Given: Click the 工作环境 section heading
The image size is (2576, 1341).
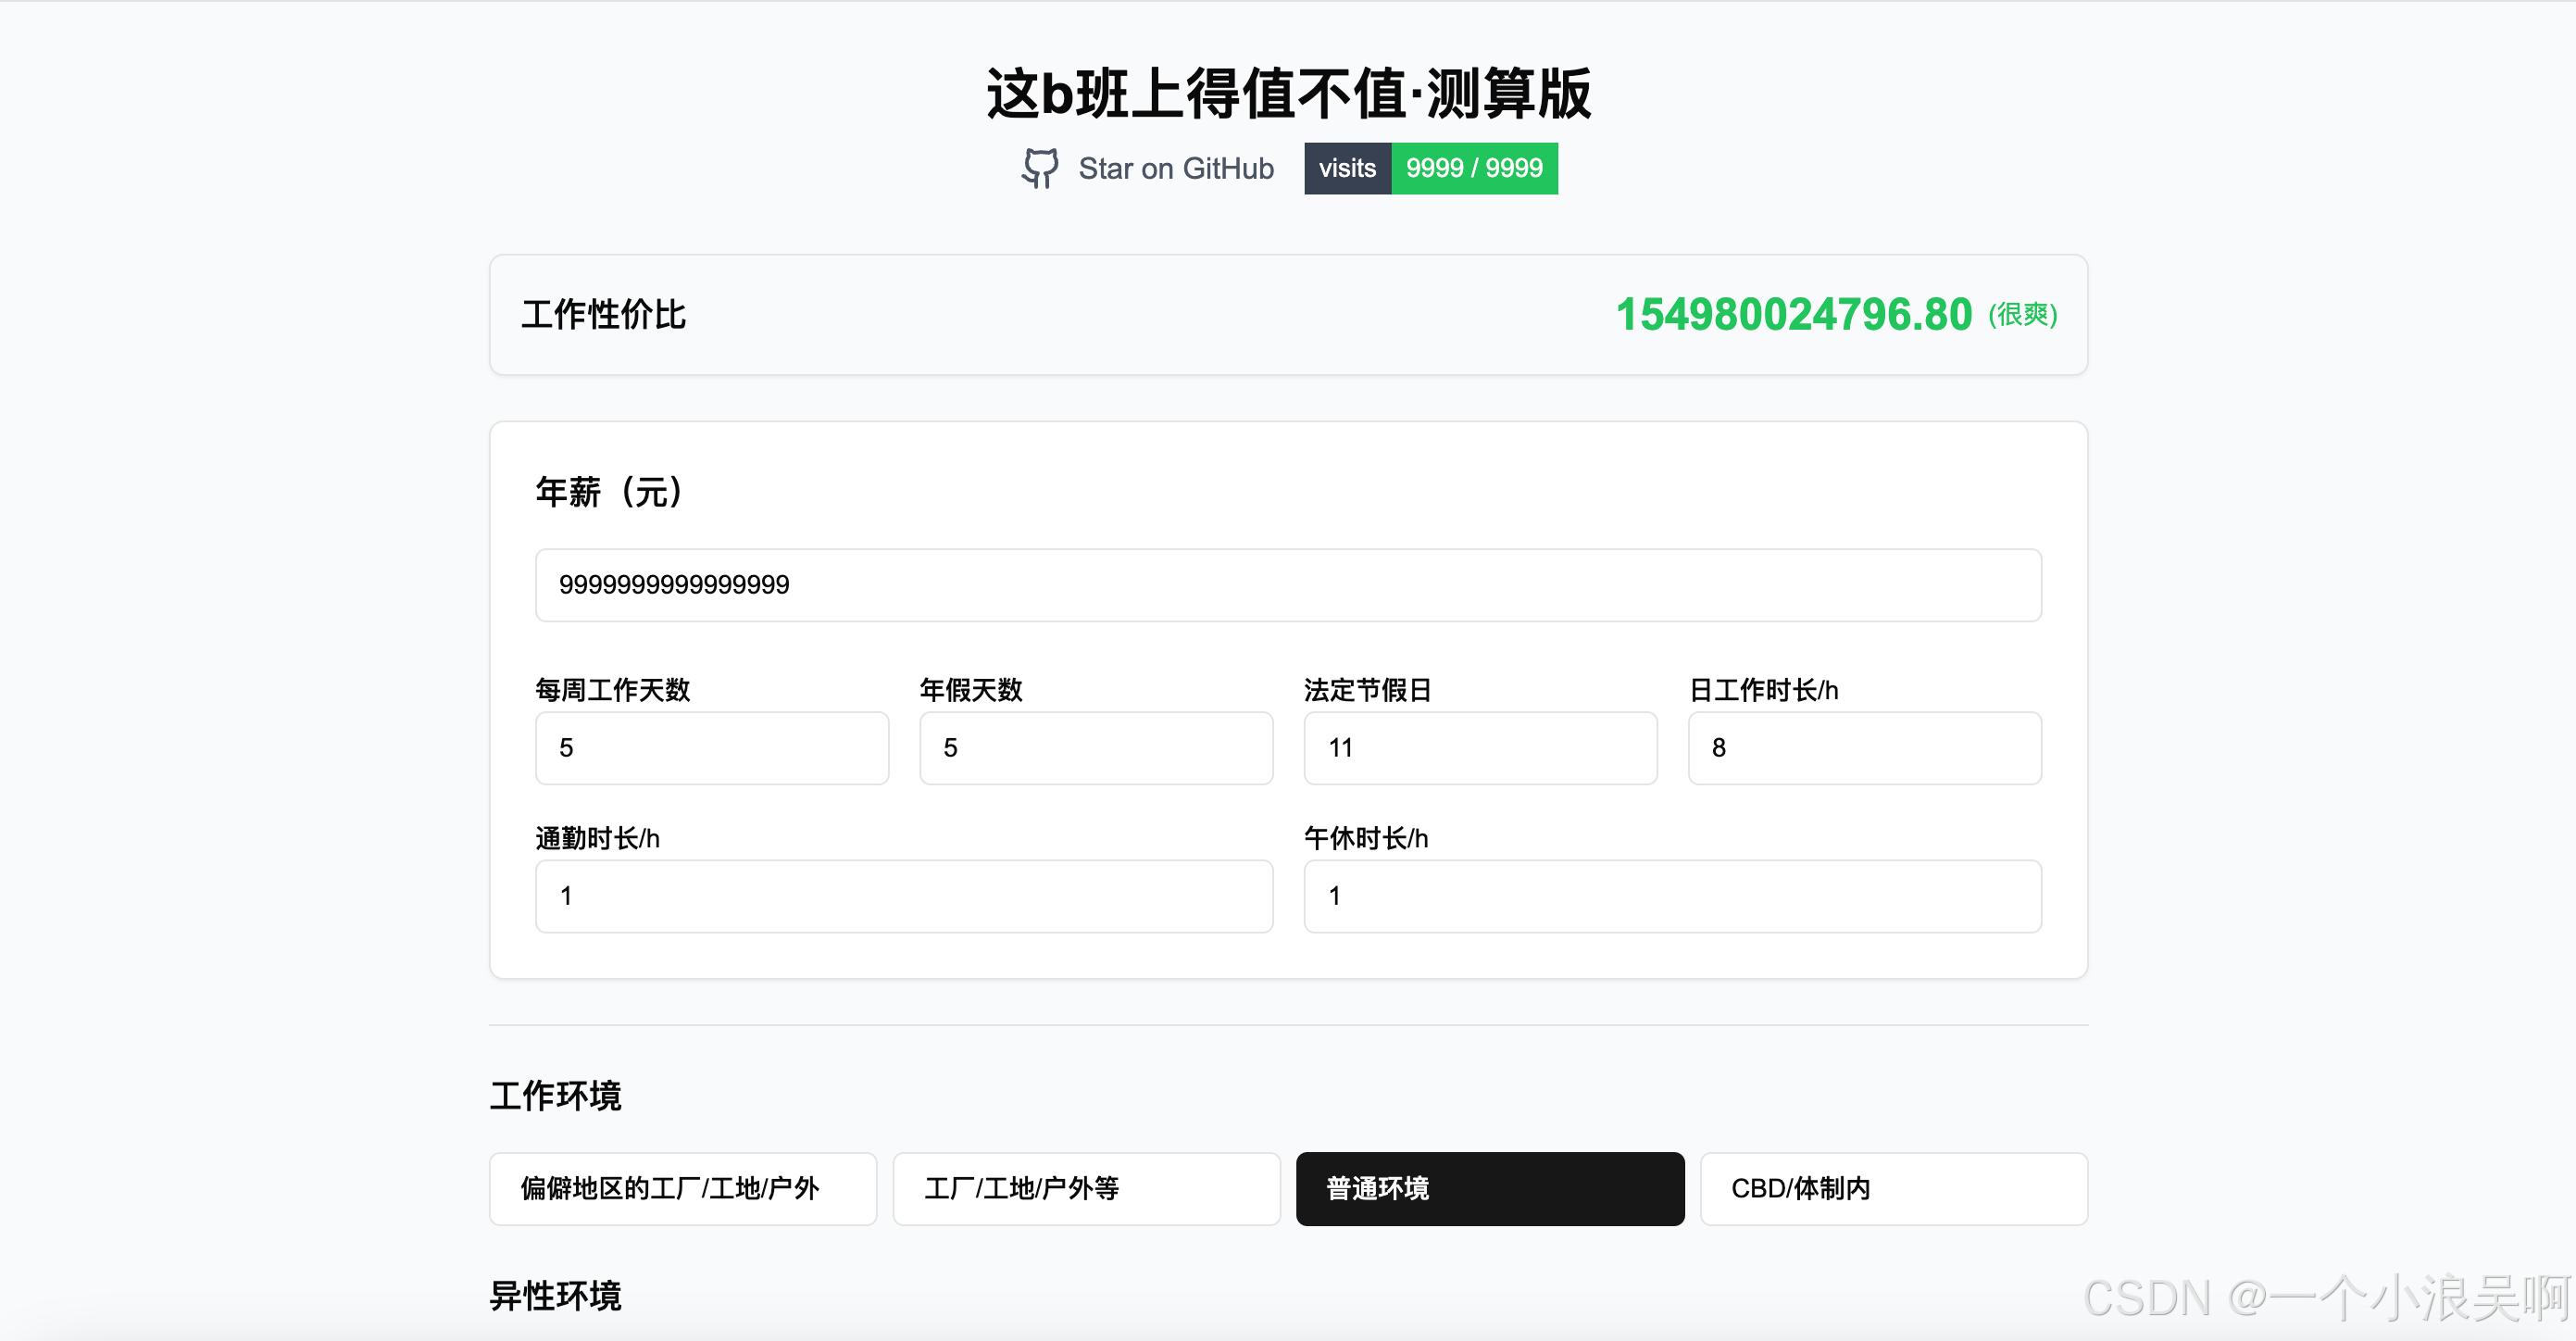Looking at the screenshot, I should [555, 1096].
